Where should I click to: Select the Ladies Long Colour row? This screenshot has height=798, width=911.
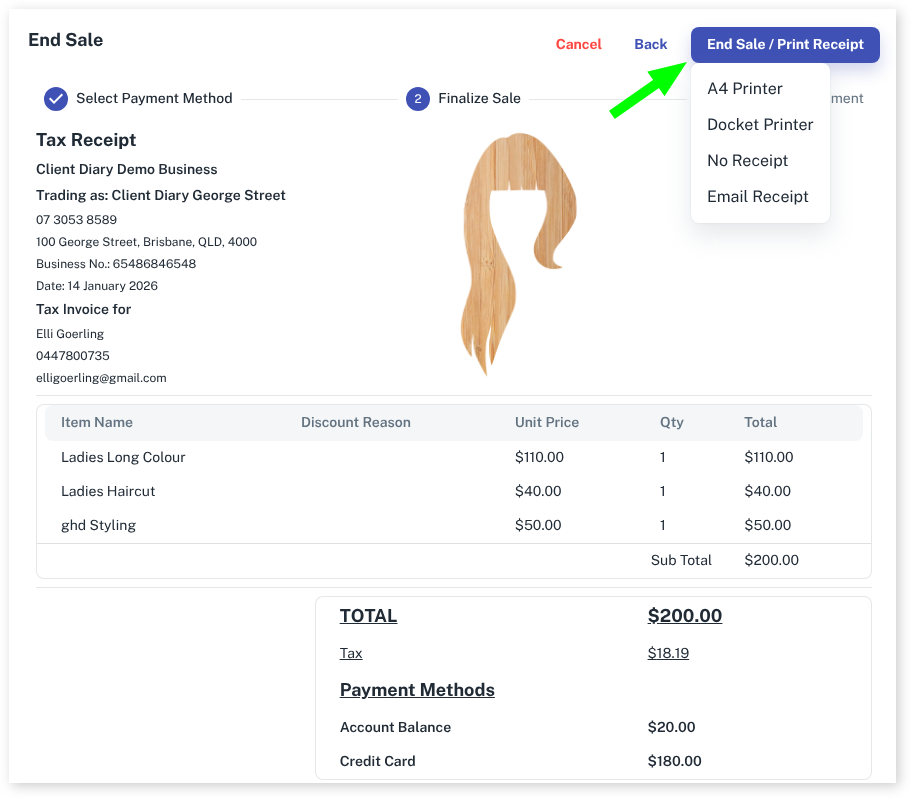tap(123, 457)
